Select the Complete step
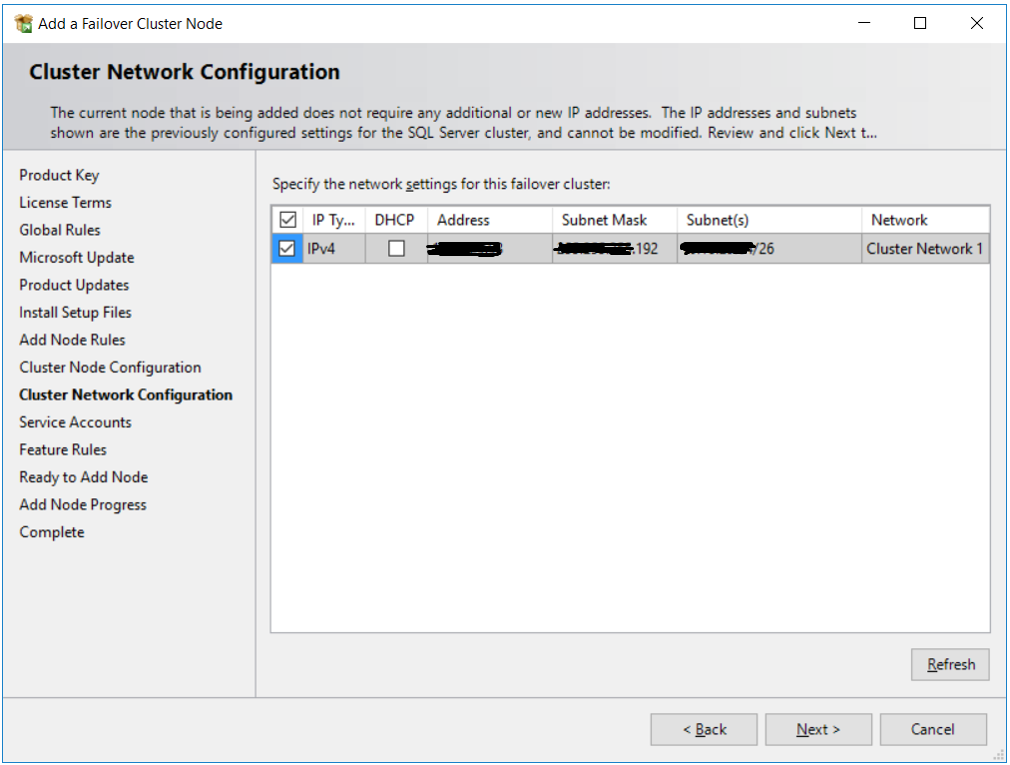This screenshot has width=1010, height=765. point(52,532)
